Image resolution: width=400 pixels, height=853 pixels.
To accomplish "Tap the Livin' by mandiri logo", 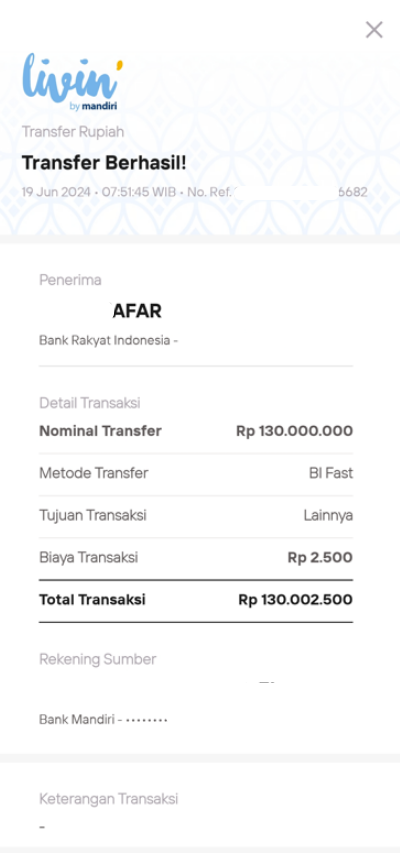I will click(73, 83).
